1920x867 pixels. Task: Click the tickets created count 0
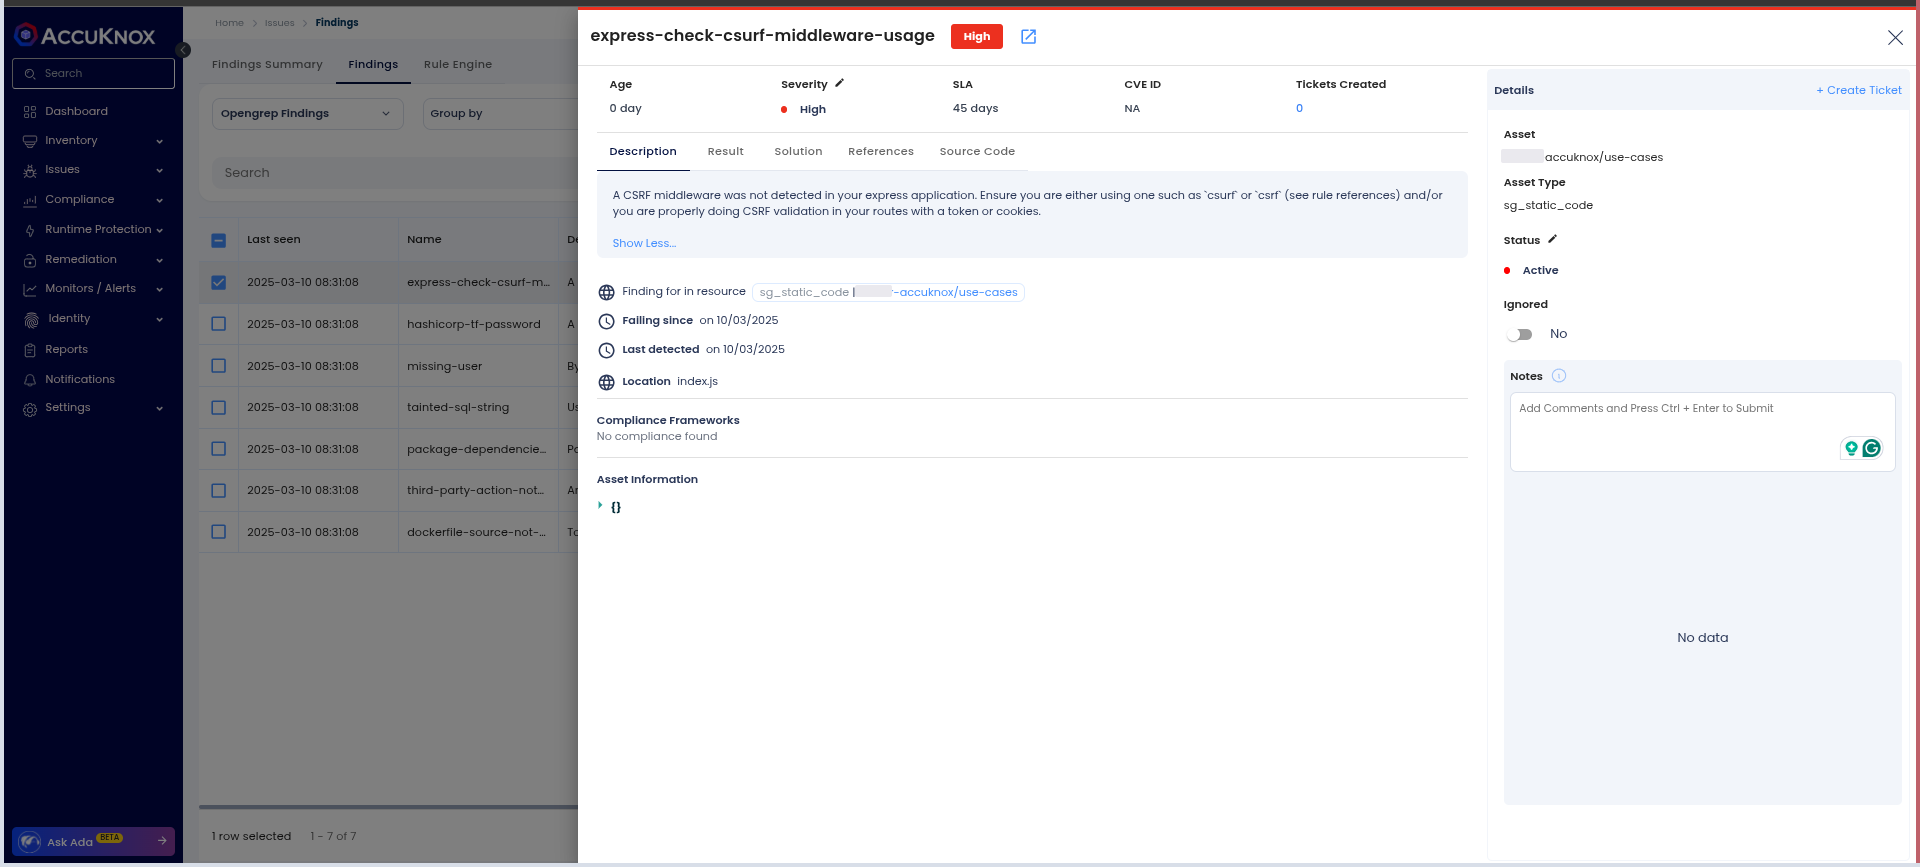click(x=1299, y=108)
